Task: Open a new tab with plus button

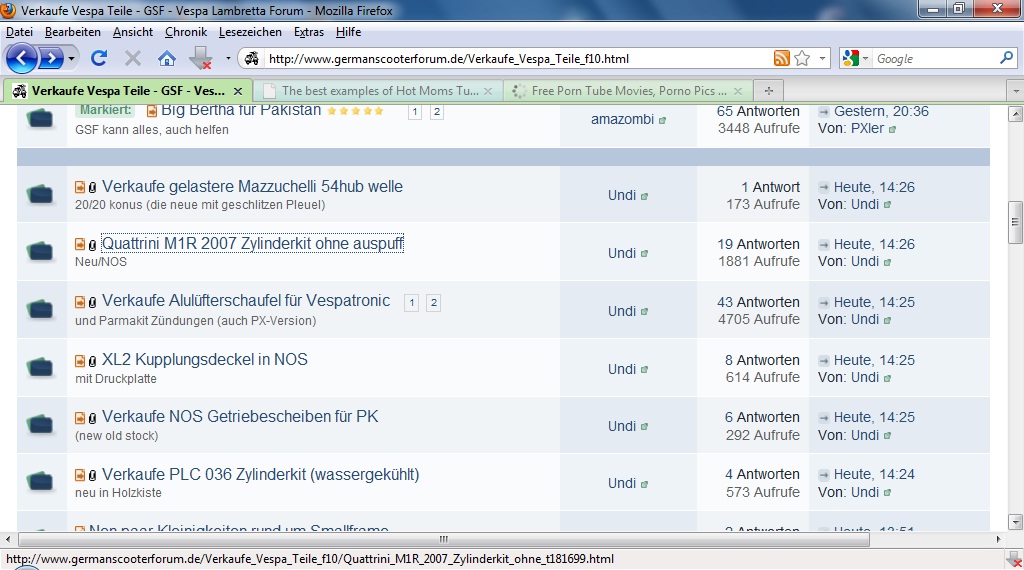Action: click(x=769, y=91)
